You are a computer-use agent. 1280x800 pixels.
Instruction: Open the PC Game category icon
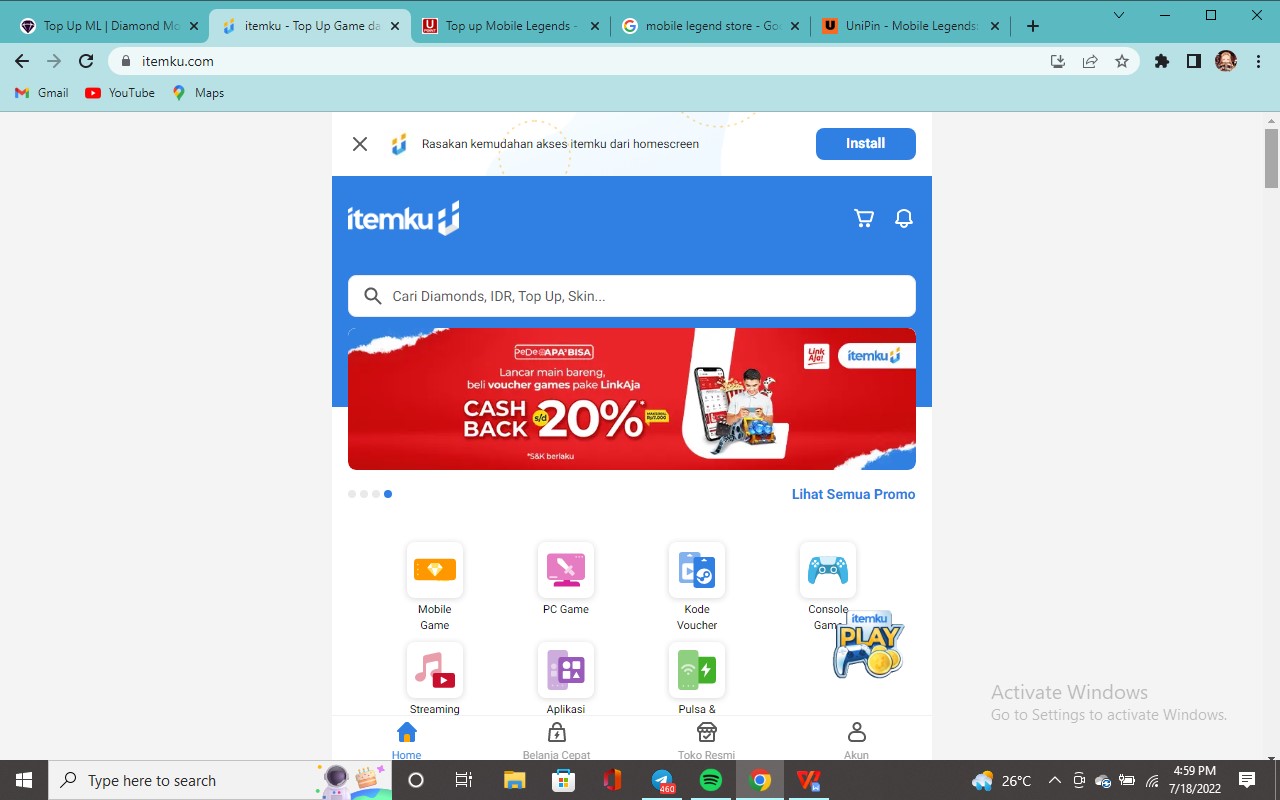click(x=565, y=570)
